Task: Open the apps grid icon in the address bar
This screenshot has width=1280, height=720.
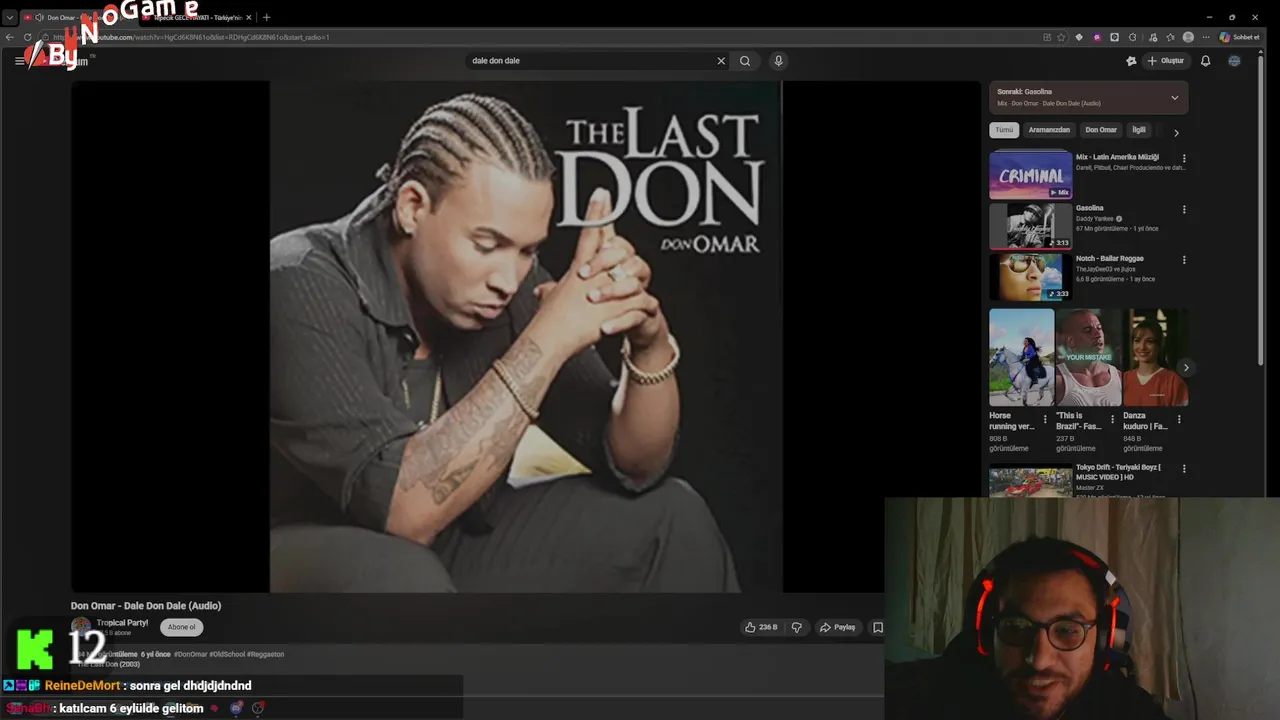Action: click(x=1047, y=37)
